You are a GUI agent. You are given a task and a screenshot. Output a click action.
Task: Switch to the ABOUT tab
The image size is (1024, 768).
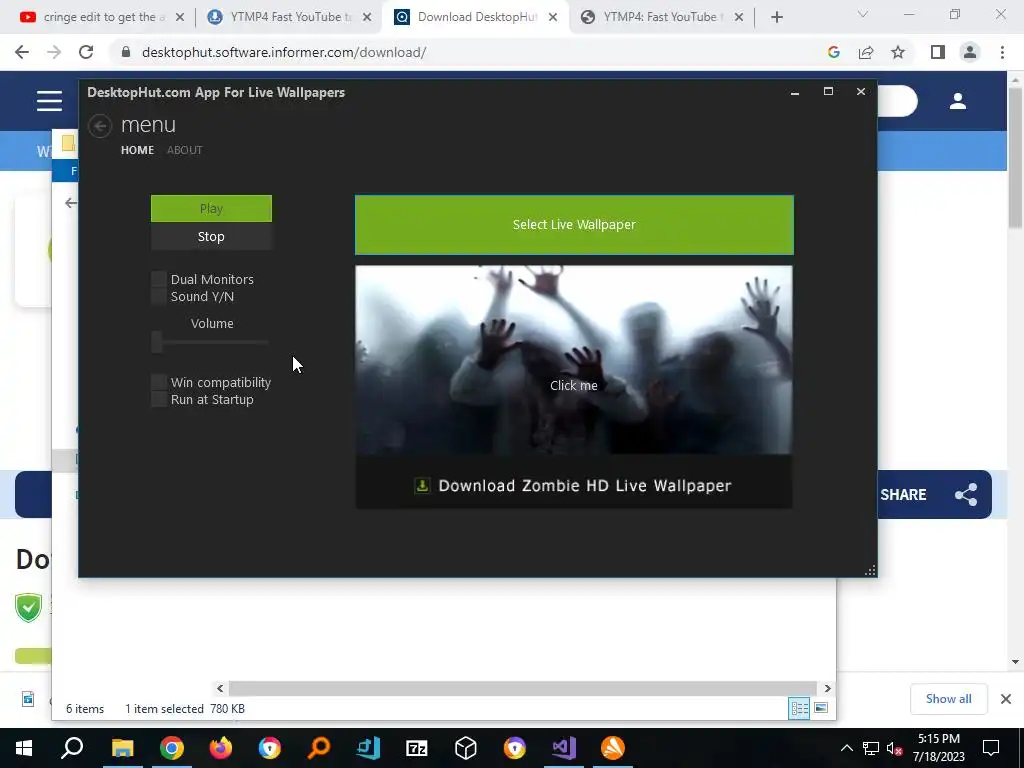[184, 150]
